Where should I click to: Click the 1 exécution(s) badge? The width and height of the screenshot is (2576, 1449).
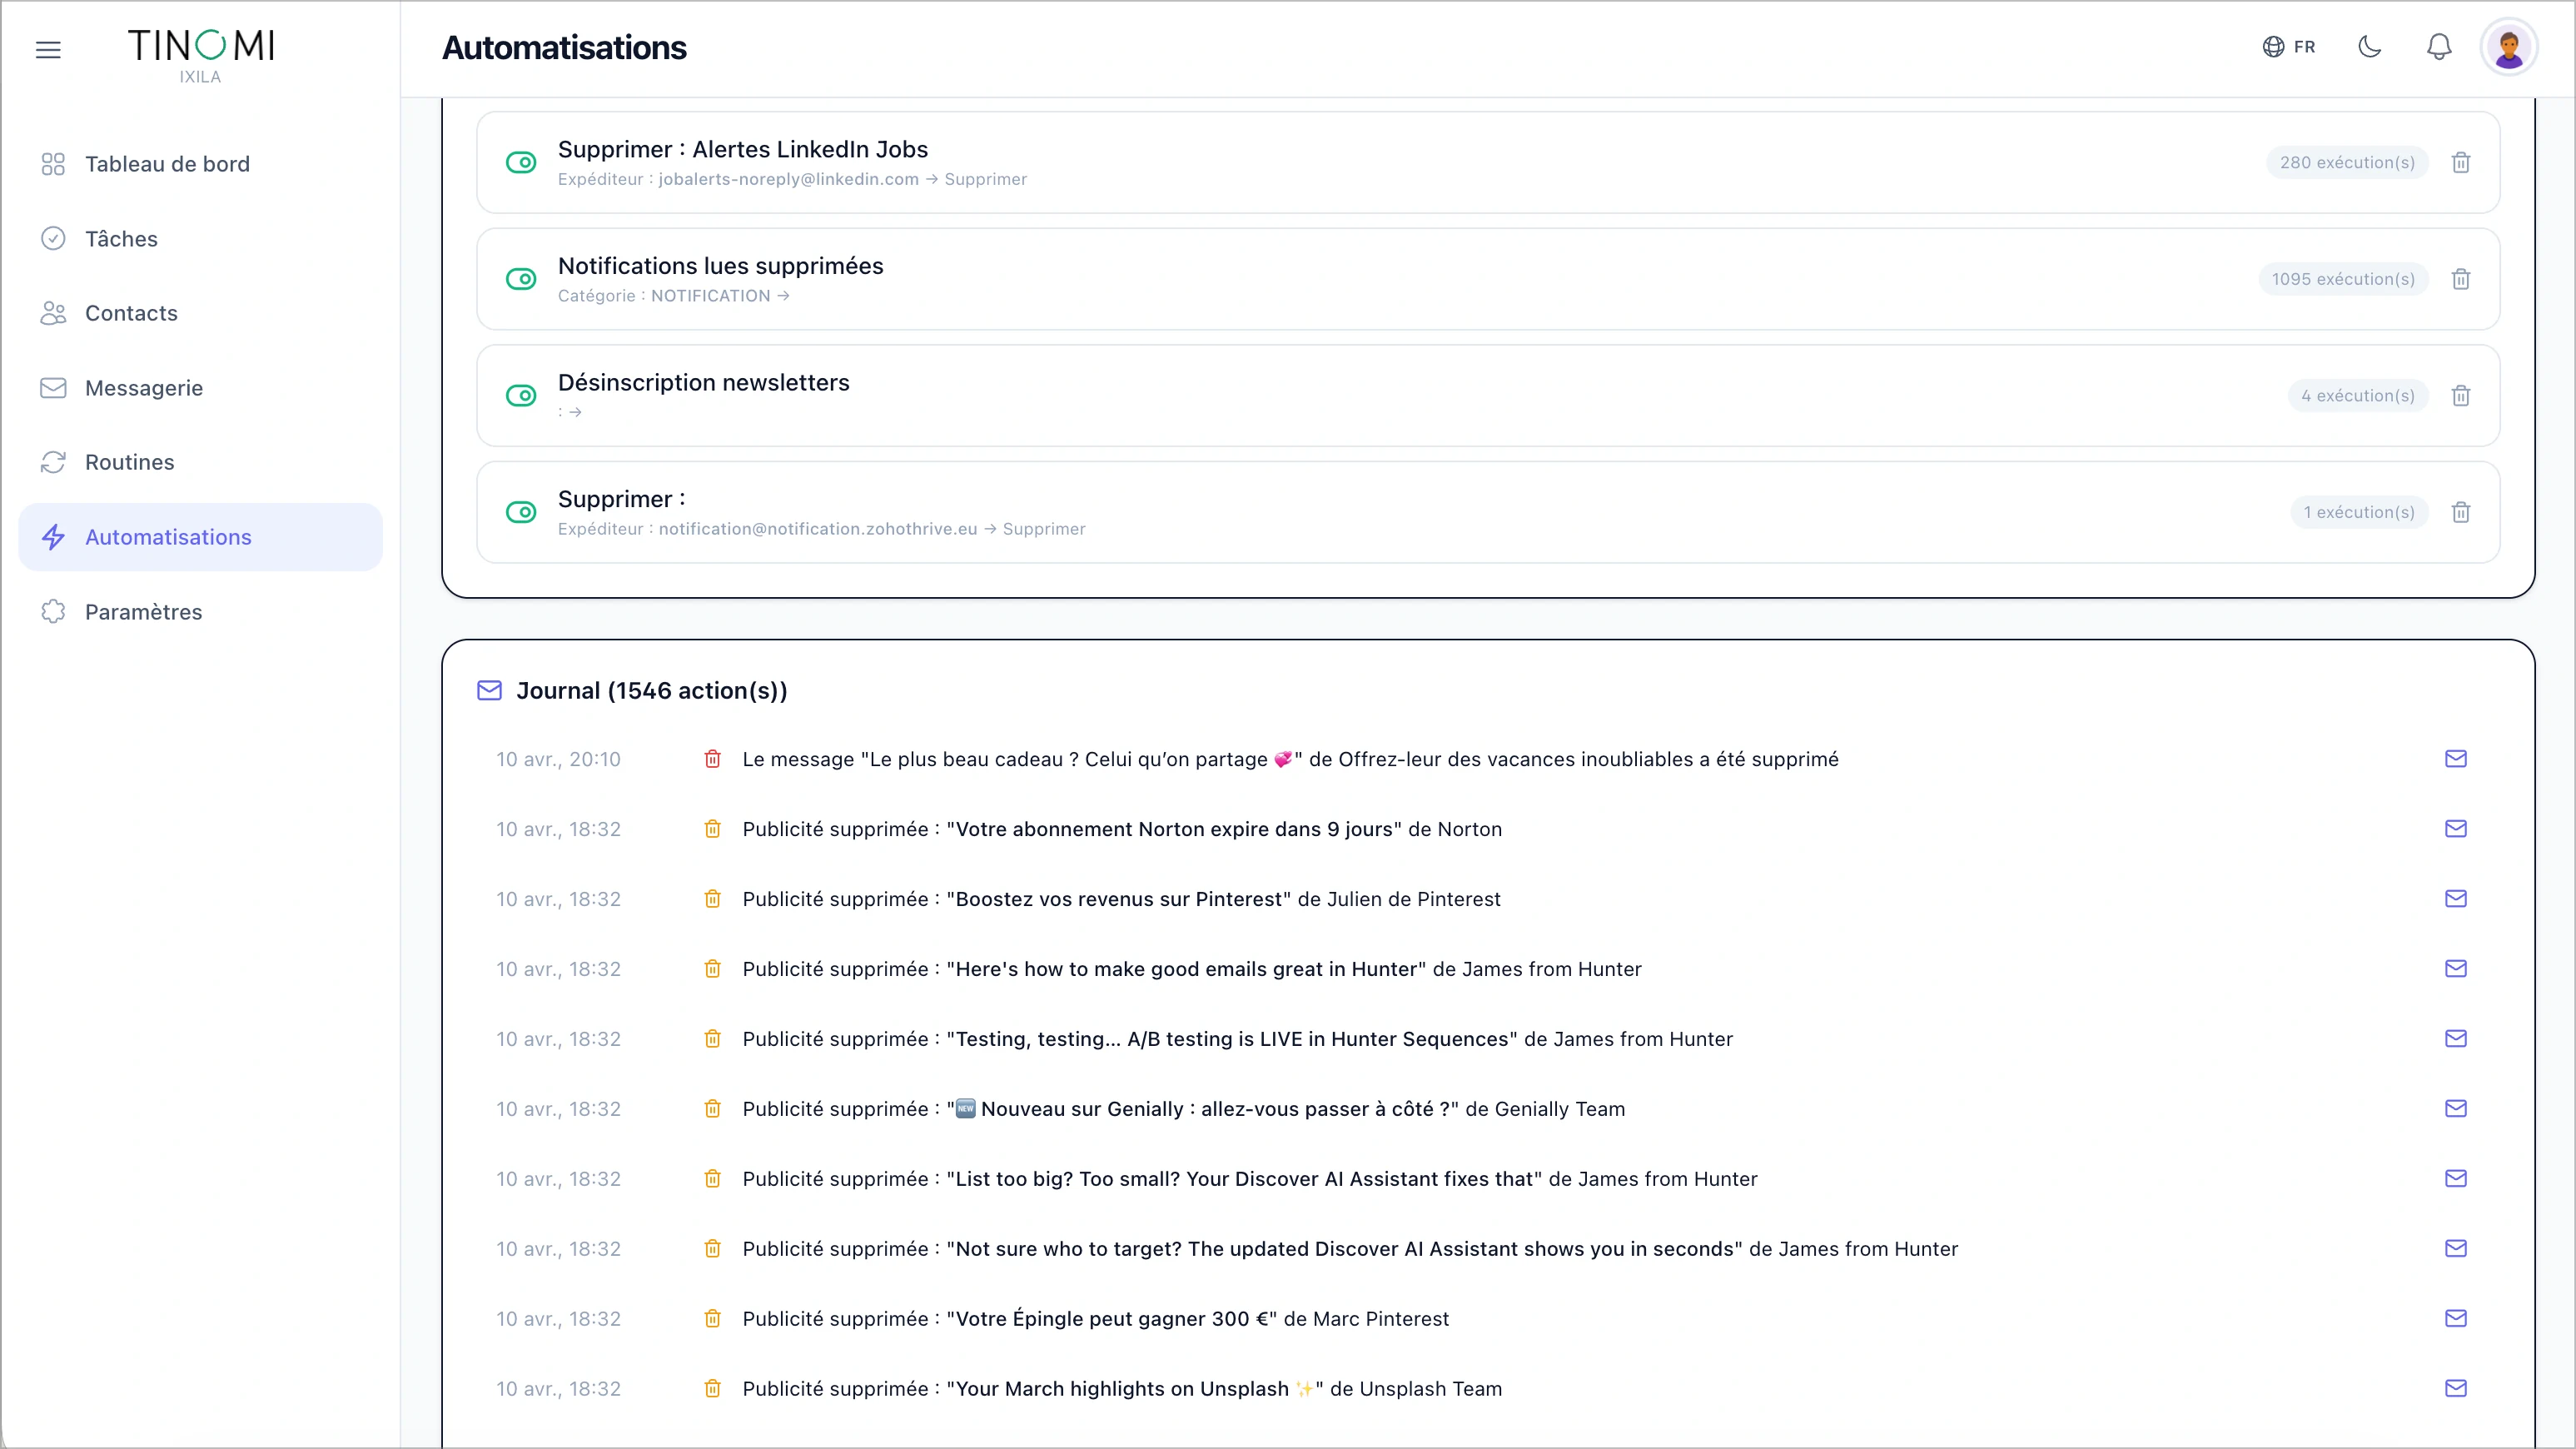tap(2359, 512)
